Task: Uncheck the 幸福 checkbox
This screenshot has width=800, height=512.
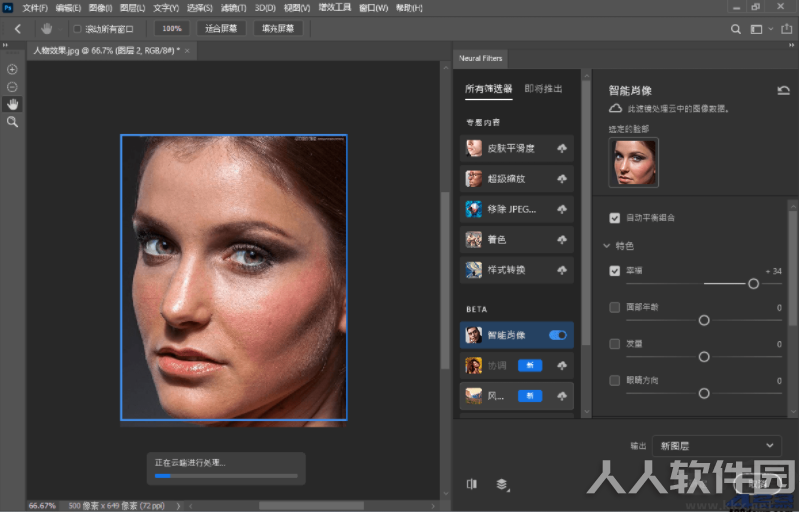Action: [x=615, y=271]
